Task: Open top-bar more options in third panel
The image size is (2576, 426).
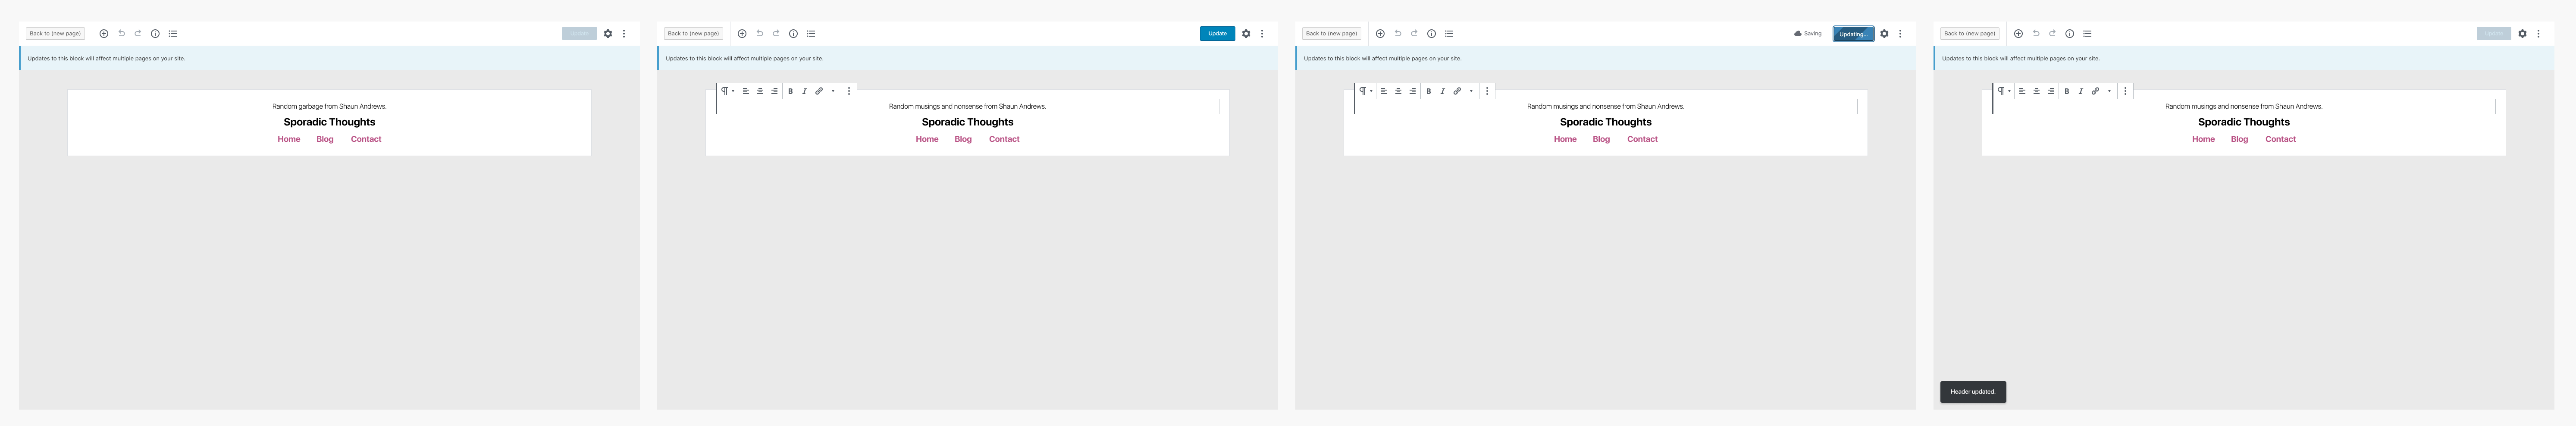Action: 1900,34
